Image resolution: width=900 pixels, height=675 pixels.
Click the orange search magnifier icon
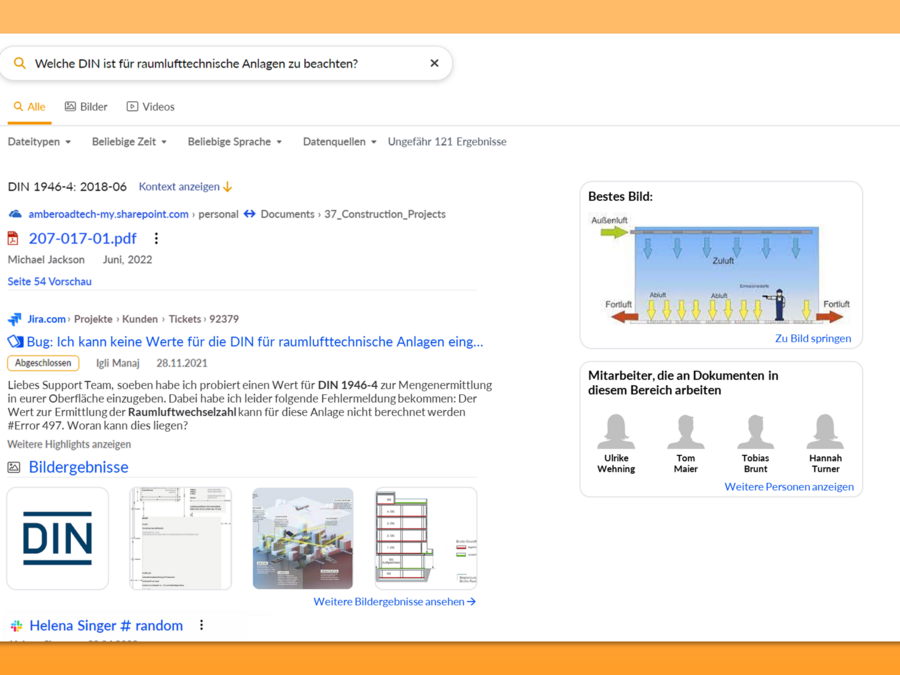point(20,63)
